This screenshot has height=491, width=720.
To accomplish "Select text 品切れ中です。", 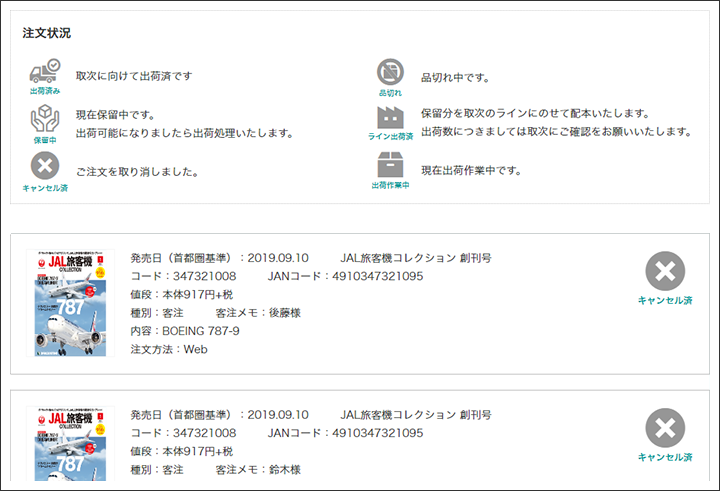I will 456,78.
